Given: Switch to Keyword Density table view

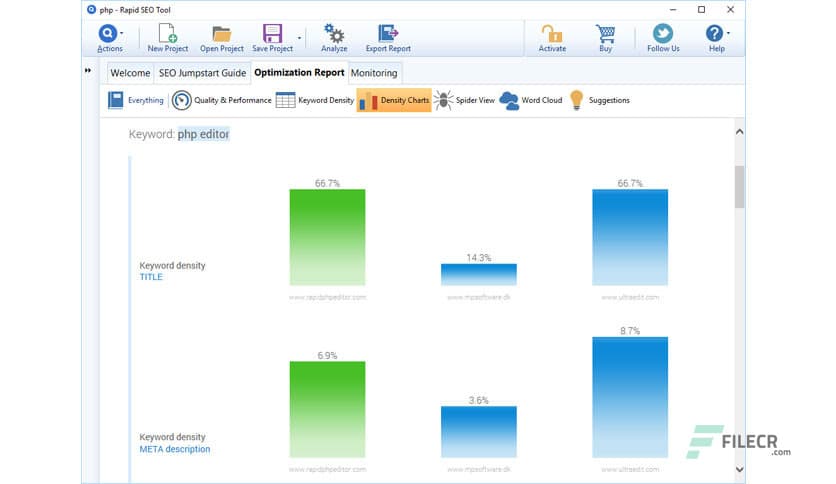Looking at the screenshot, I should pyautogui.click(x=315, y=100).
